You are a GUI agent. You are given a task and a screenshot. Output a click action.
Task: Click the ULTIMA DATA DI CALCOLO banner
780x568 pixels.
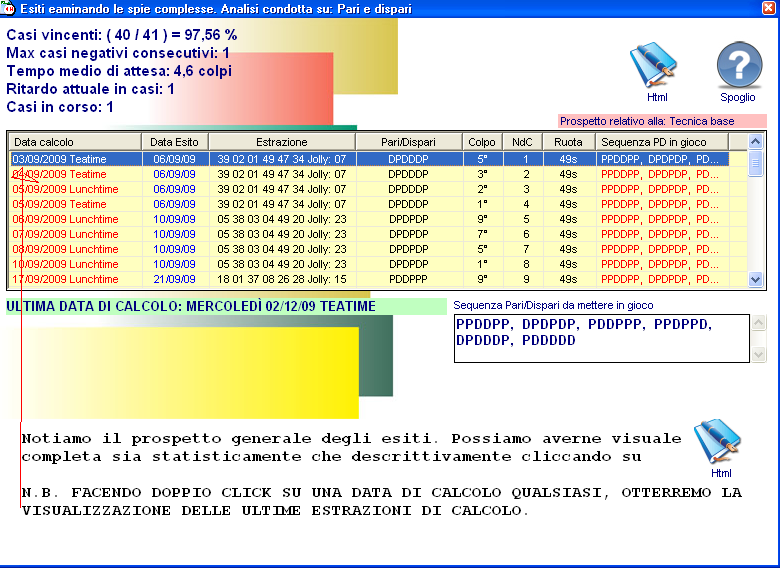[226, 306]
